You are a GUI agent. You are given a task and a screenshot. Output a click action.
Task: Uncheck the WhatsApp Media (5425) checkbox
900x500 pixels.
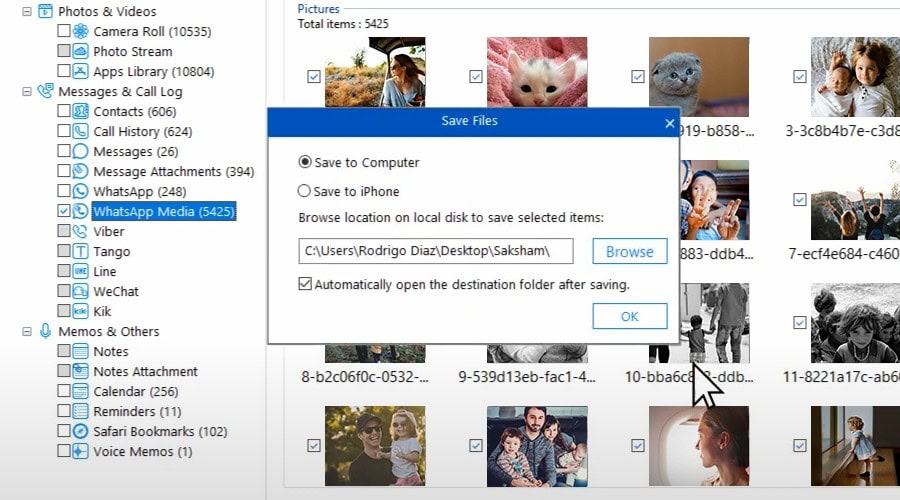point(64,211)
